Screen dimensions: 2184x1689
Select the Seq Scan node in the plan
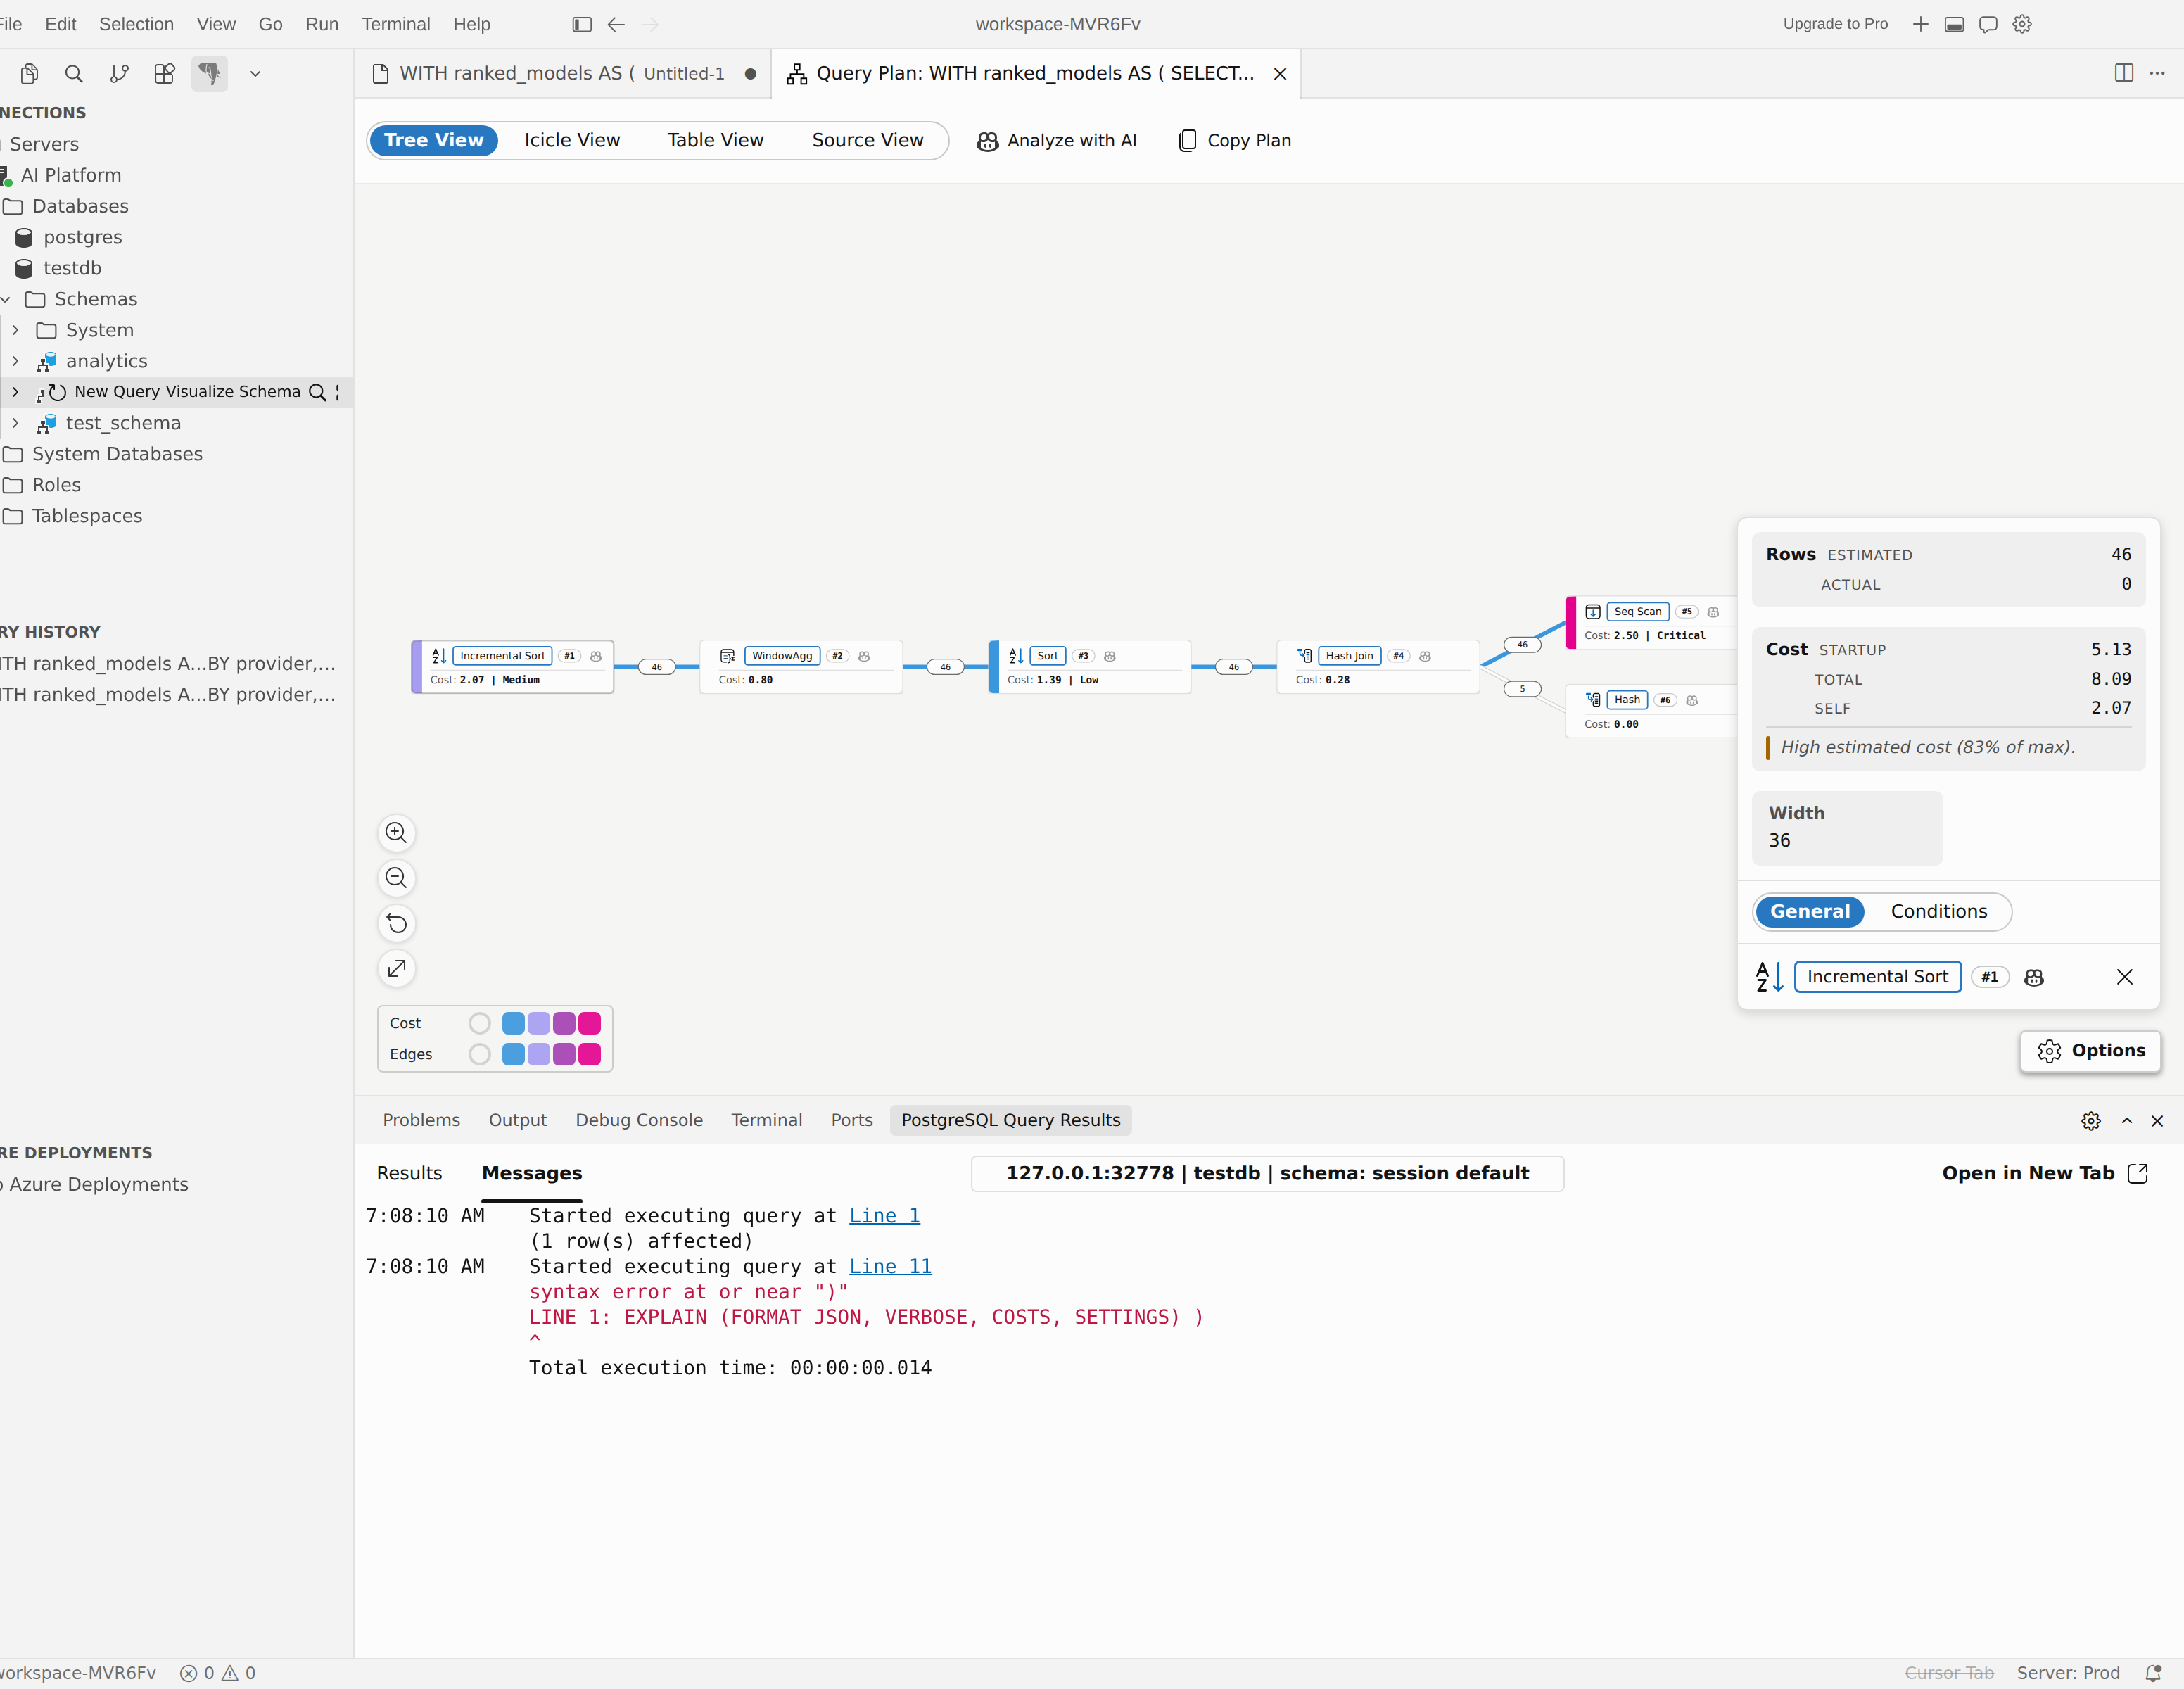pos(1651,622)
